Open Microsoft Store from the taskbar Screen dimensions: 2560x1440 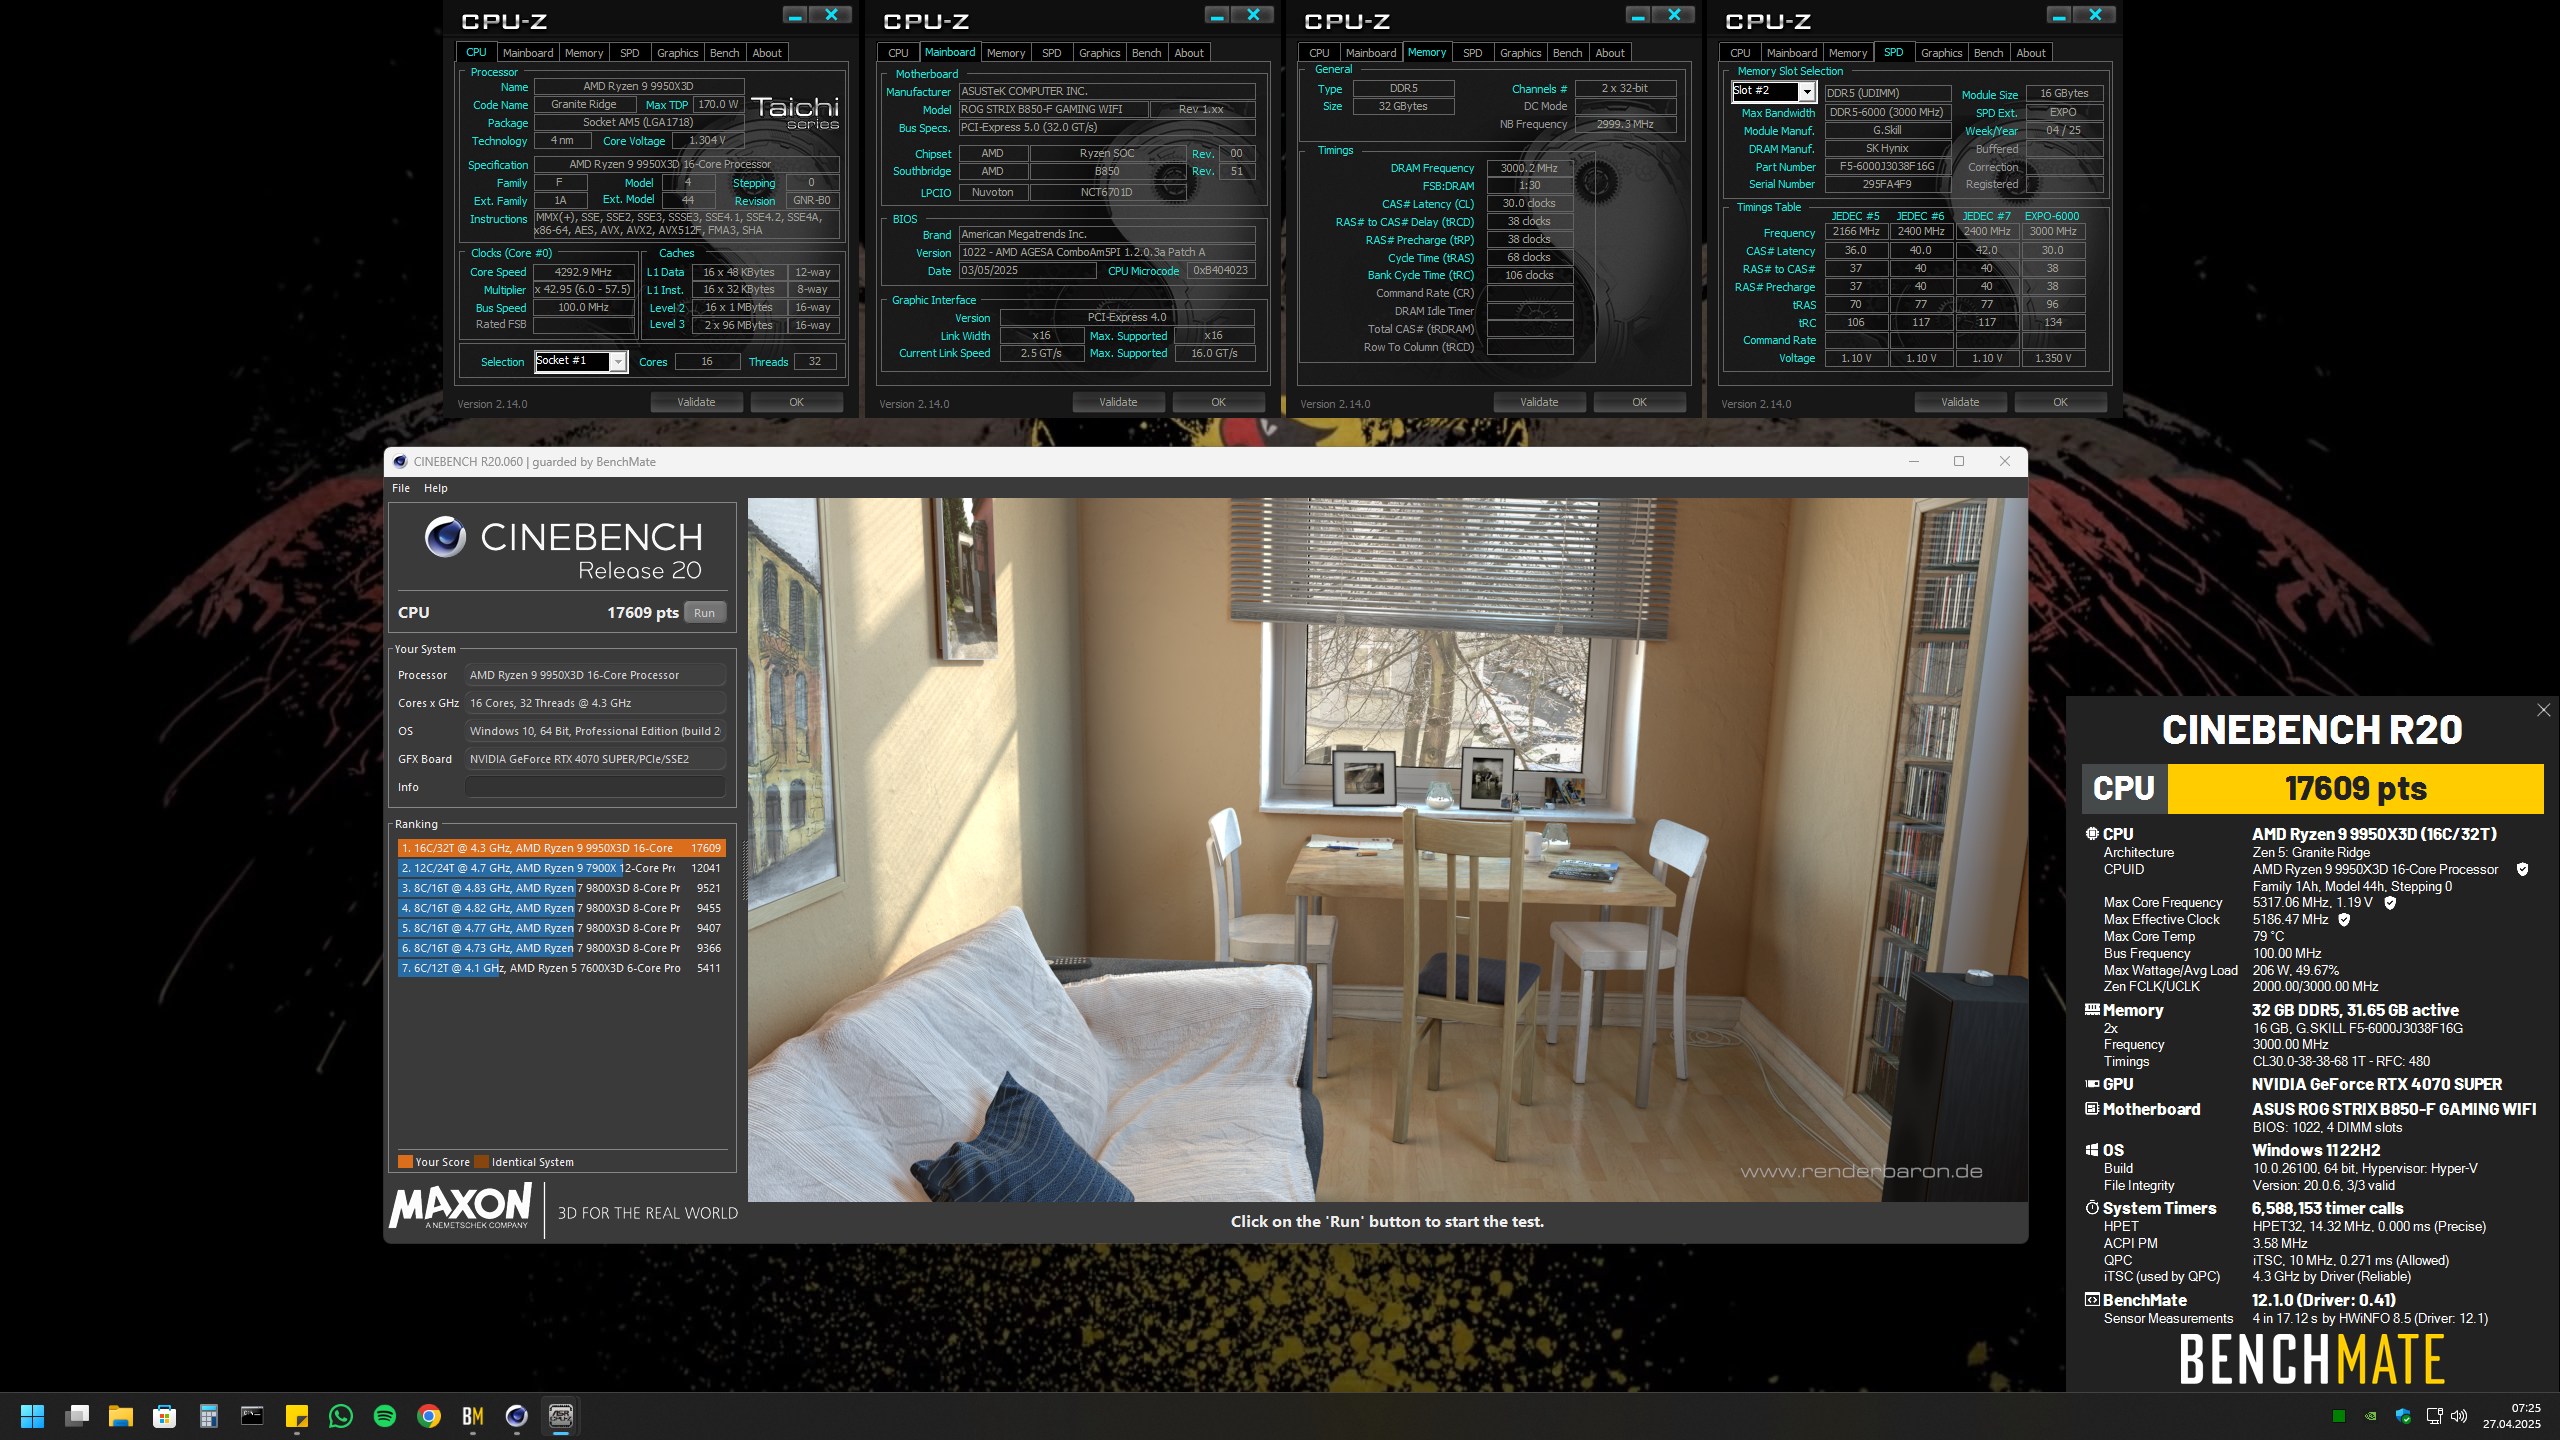click(165, 1416)
